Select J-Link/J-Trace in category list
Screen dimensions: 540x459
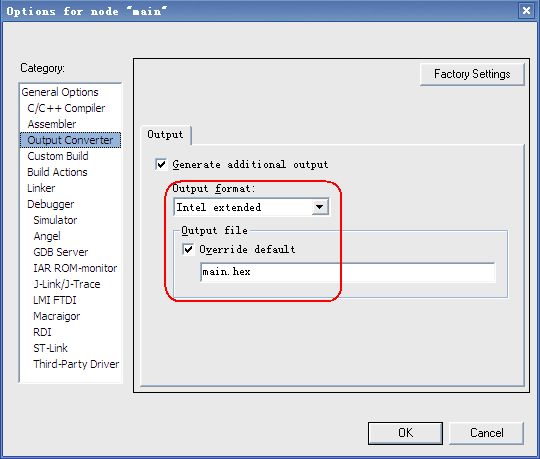pyautogui.click(x=67, y=284)
